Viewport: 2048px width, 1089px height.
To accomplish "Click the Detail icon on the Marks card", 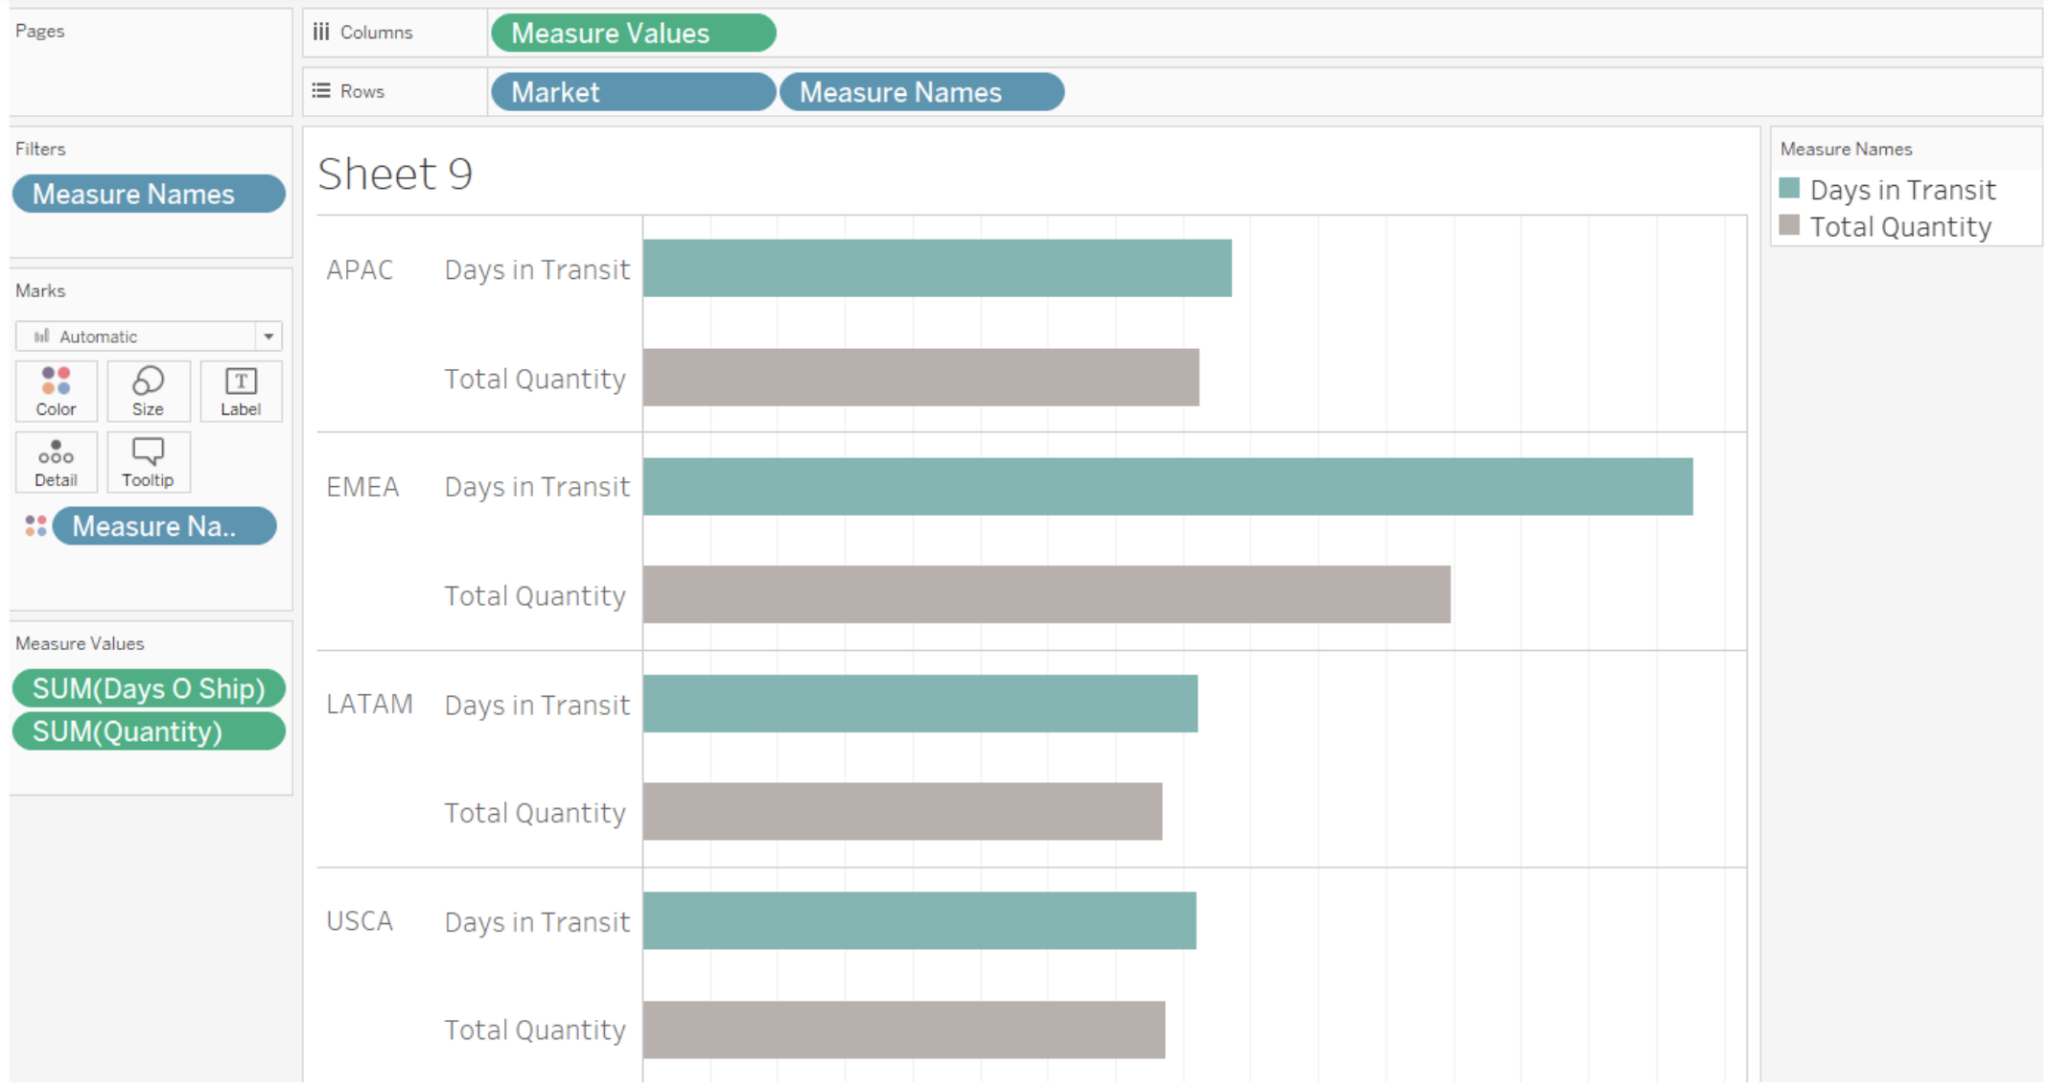I will click(x=55, y=461).
